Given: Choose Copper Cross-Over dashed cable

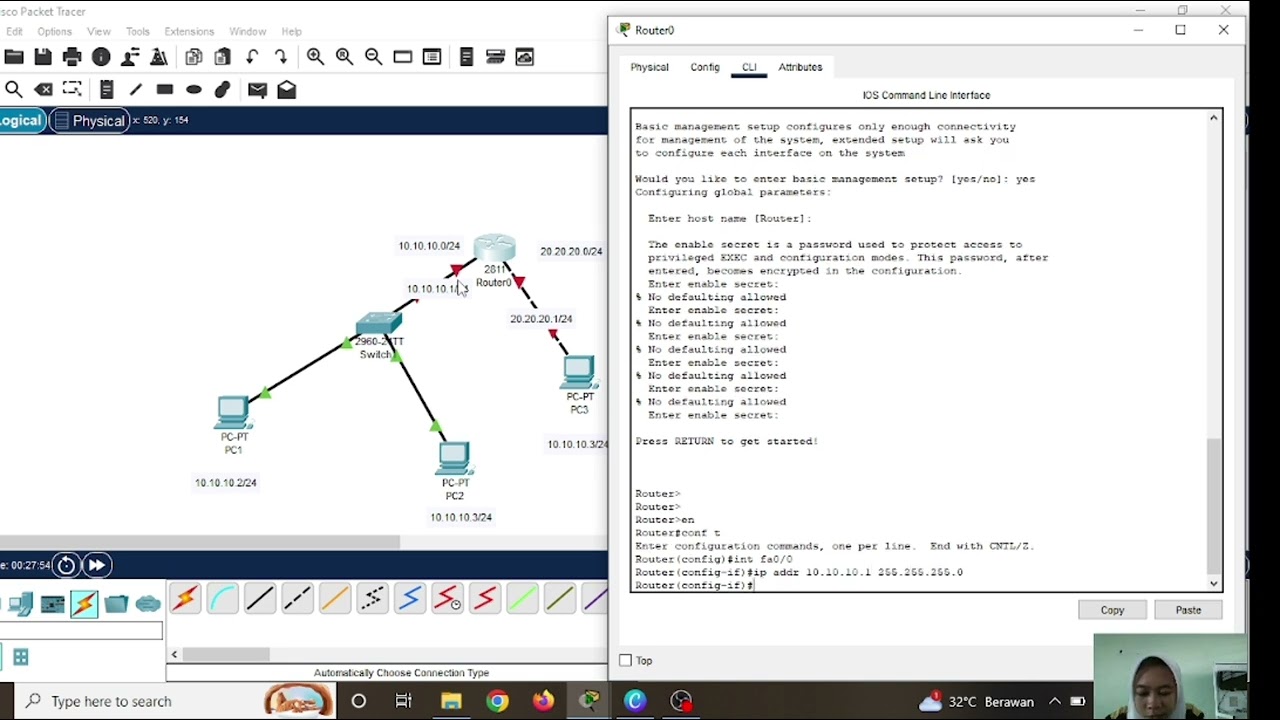Looking at the screenshot, I should [x=297, y=599].
